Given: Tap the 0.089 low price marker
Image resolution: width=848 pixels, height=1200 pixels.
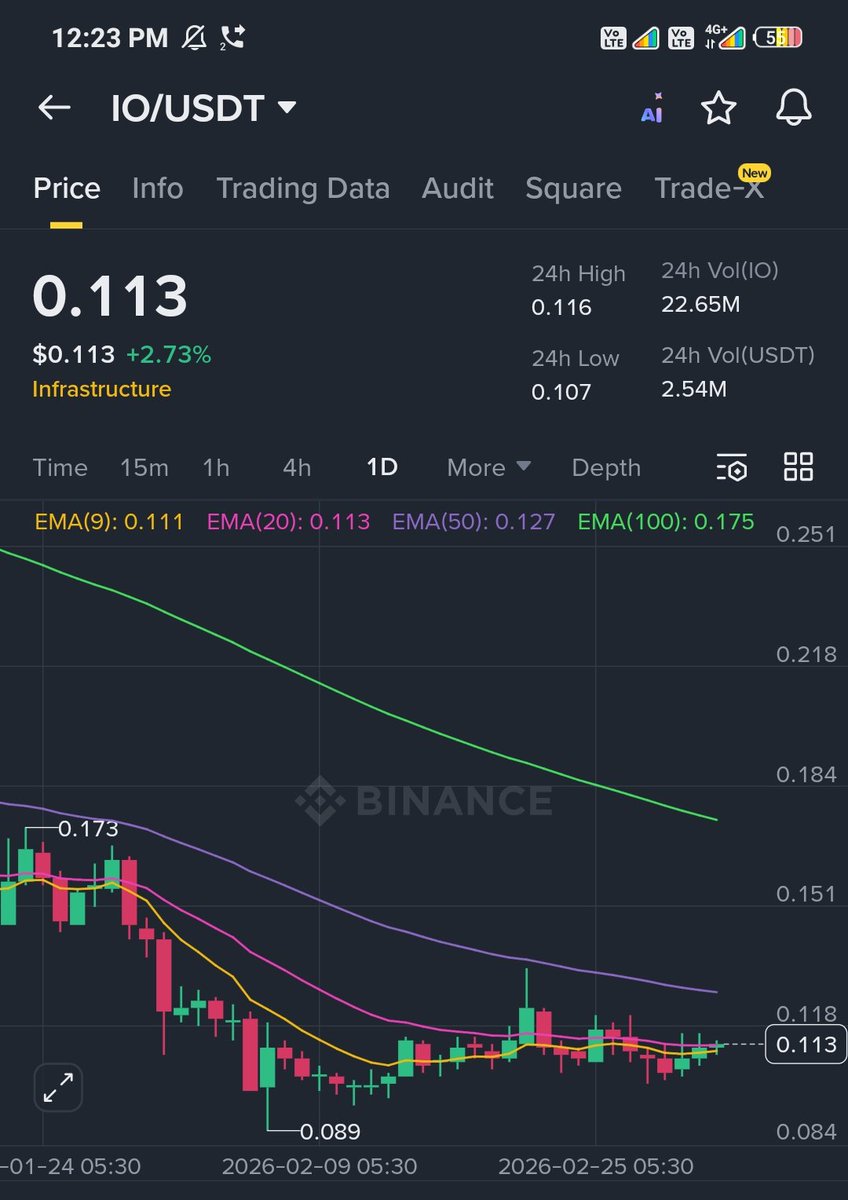Looking at the screenshot, I should point(330,1132).
